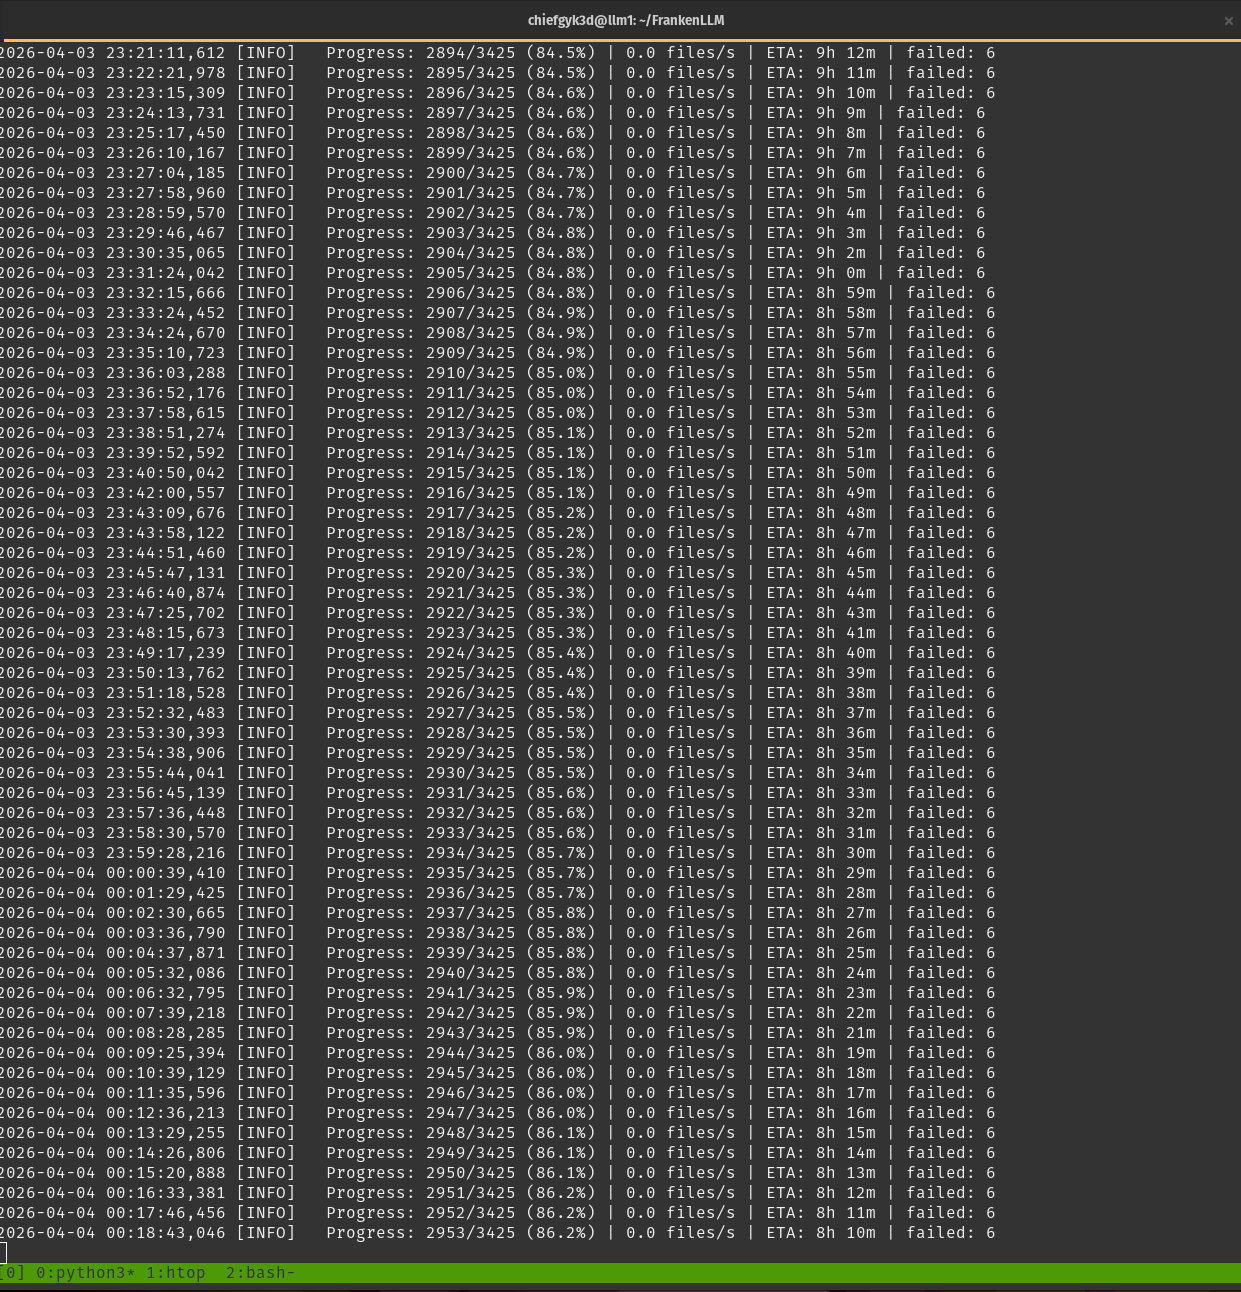Switch to tmux window 0:python3*
Screen dimensions: 1241x1292
pos(86,1273)
